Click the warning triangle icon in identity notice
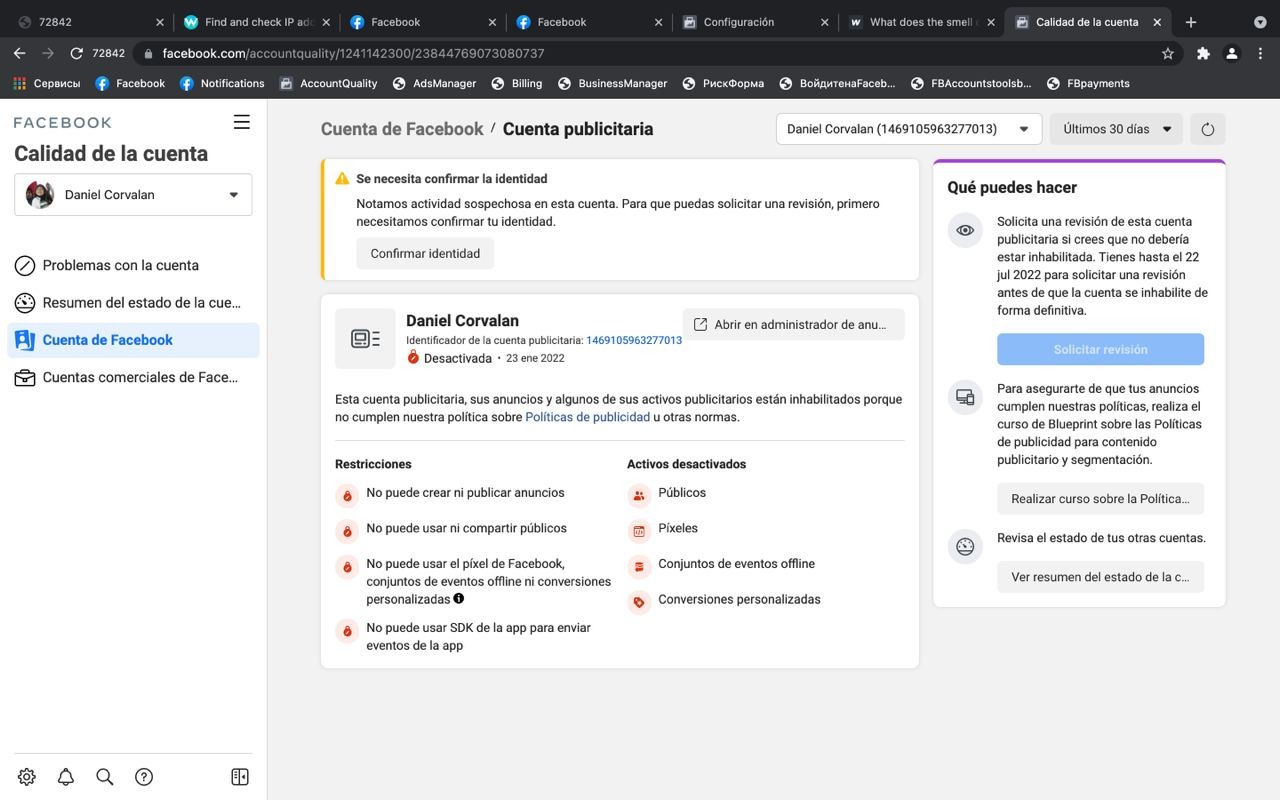The height and width of the screenshot is (800, 1280). coord(342,179)
